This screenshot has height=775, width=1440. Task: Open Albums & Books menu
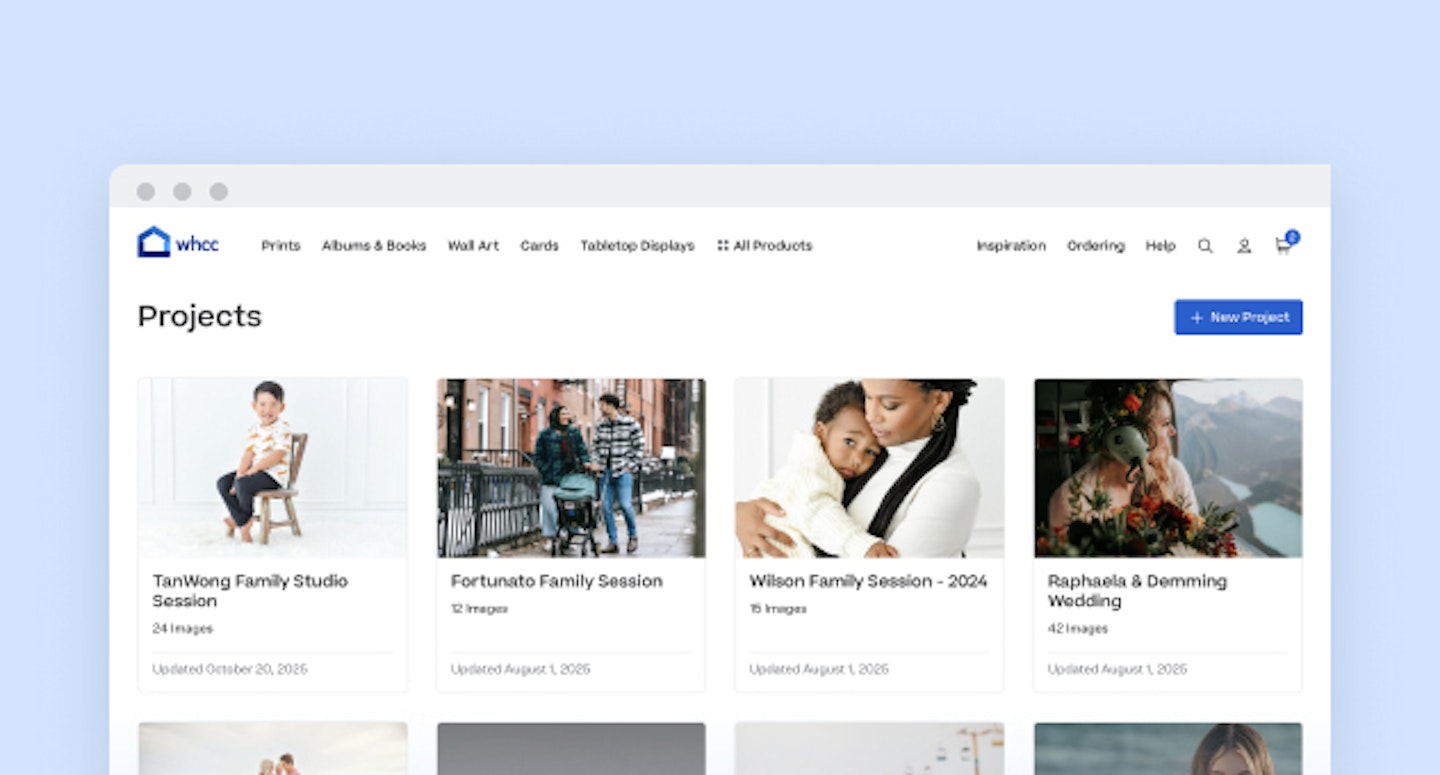click(x=374, y=246)
